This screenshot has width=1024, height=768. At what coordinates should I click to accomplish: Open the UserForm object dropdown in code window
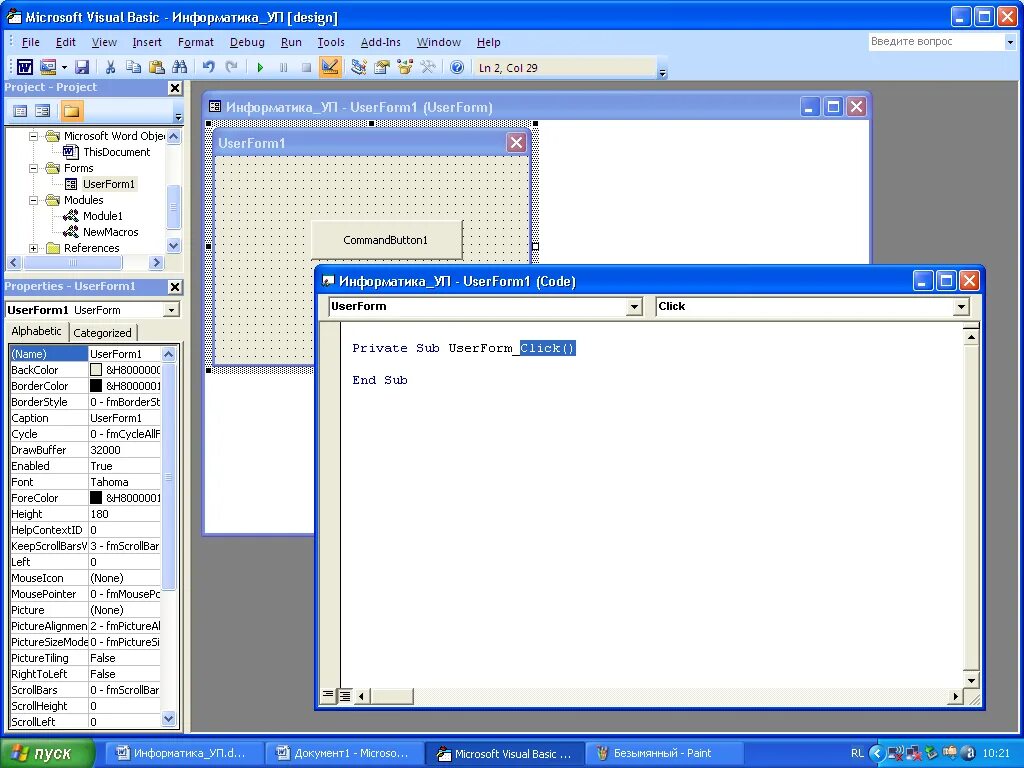pos(634,307)
